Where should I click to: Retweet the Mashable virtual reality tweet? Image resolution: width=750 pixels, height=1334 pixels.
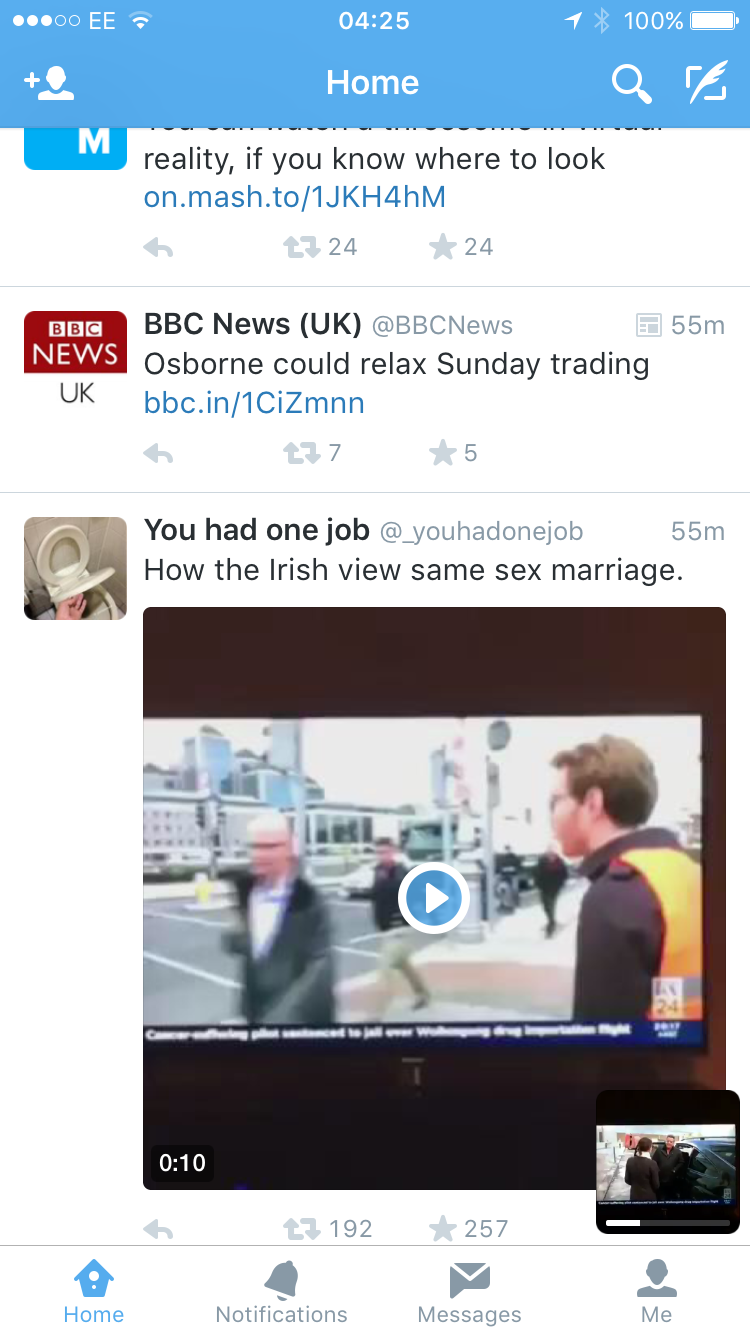(300, 247)
